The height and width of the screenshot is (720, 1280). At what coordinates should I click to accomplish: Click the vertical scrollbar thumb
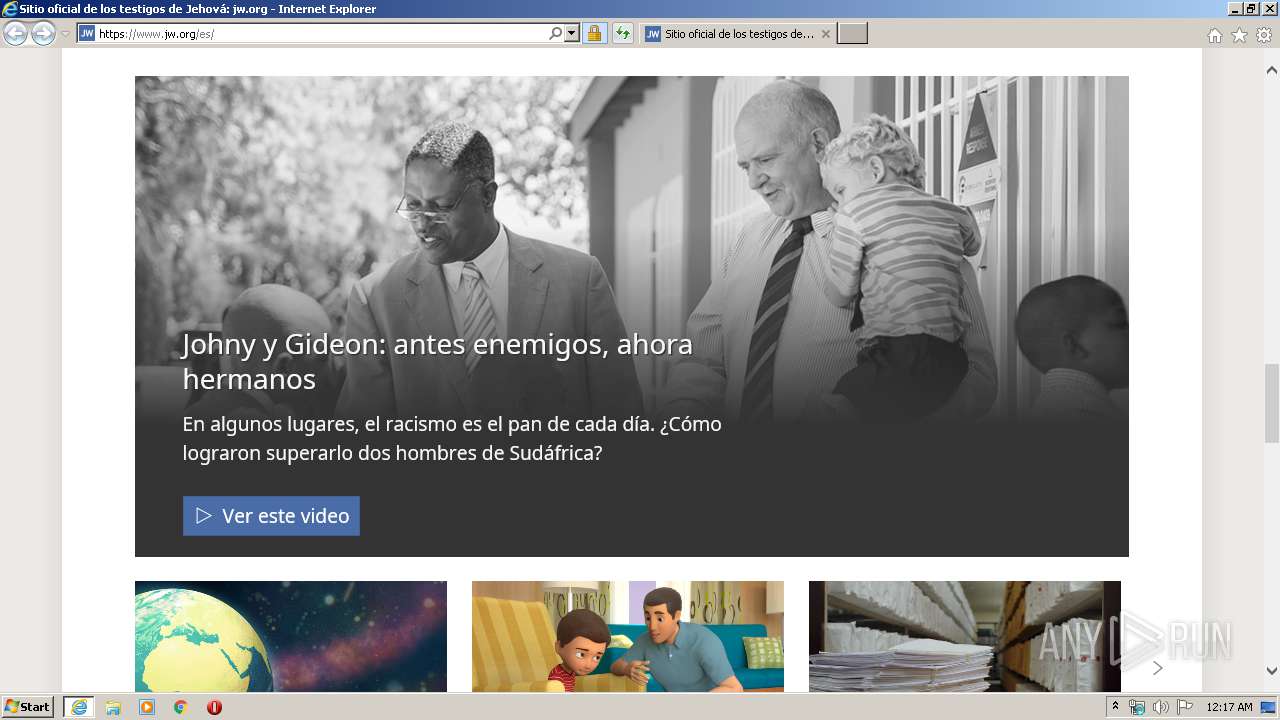[x=1272, y=402]
